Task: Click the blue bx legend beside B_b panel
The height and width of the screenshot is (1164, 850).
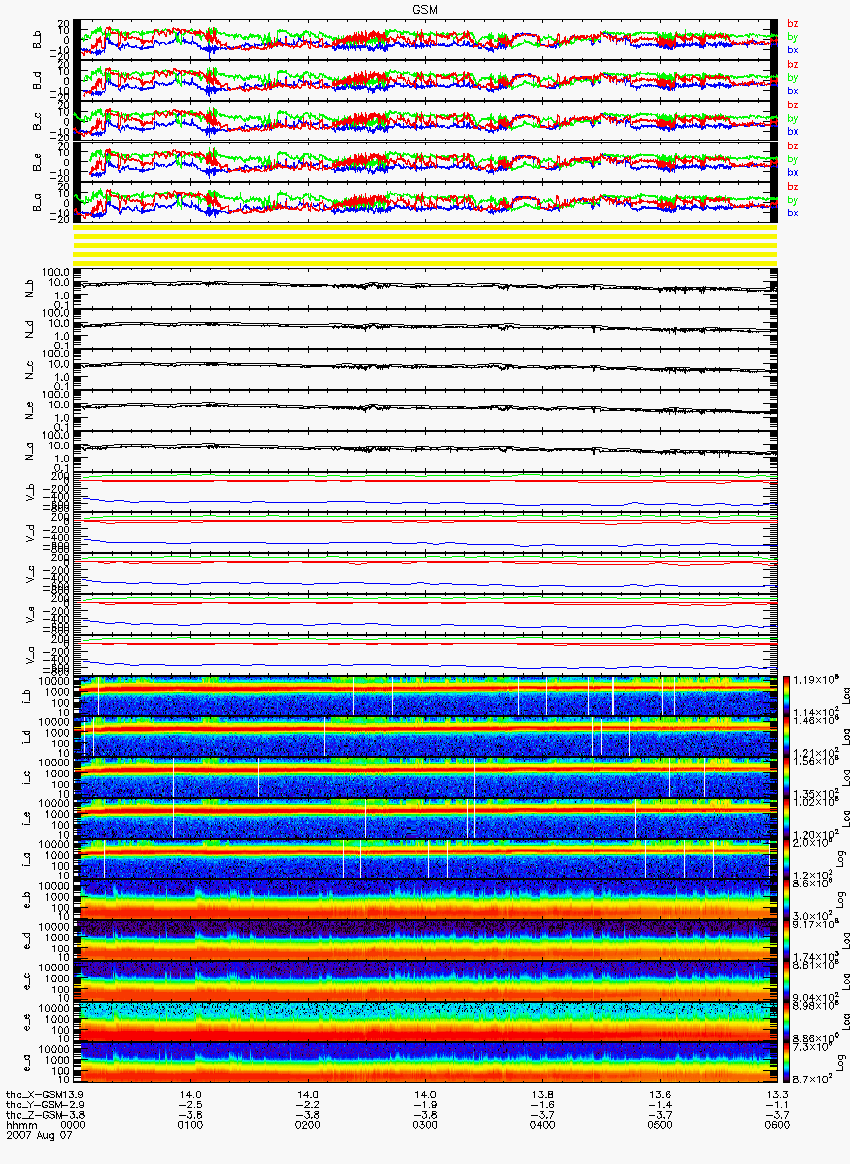Action: pyautogui.click(x=792, y=50)
